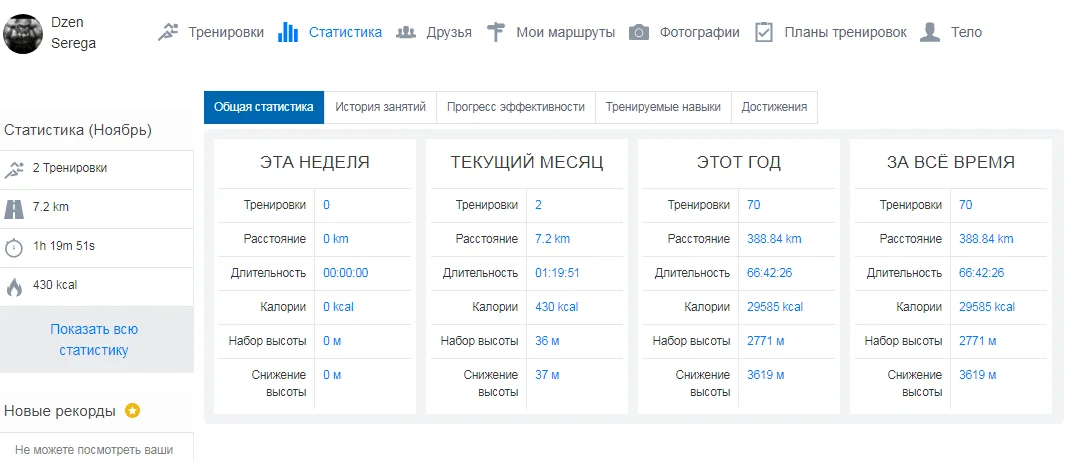Open Мои маршруты page
The height and width of the screenshot is (461, 1066).
pyautogui.click(x=566, y=32)
